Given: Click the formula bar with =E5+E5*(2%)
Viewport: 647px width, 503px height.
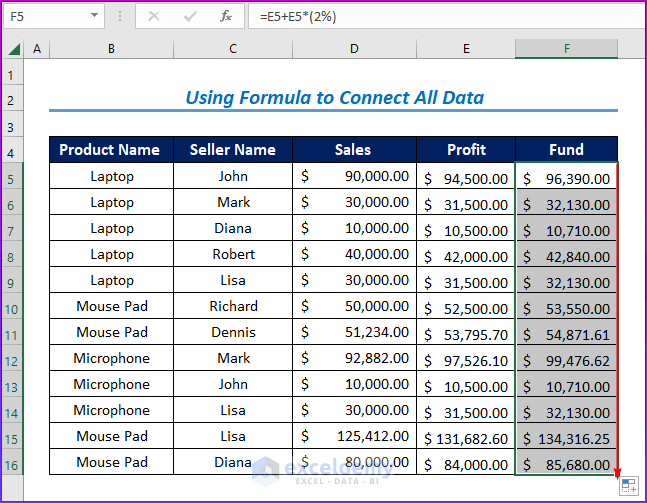Looking at the screenshot, I should point(447,17).
